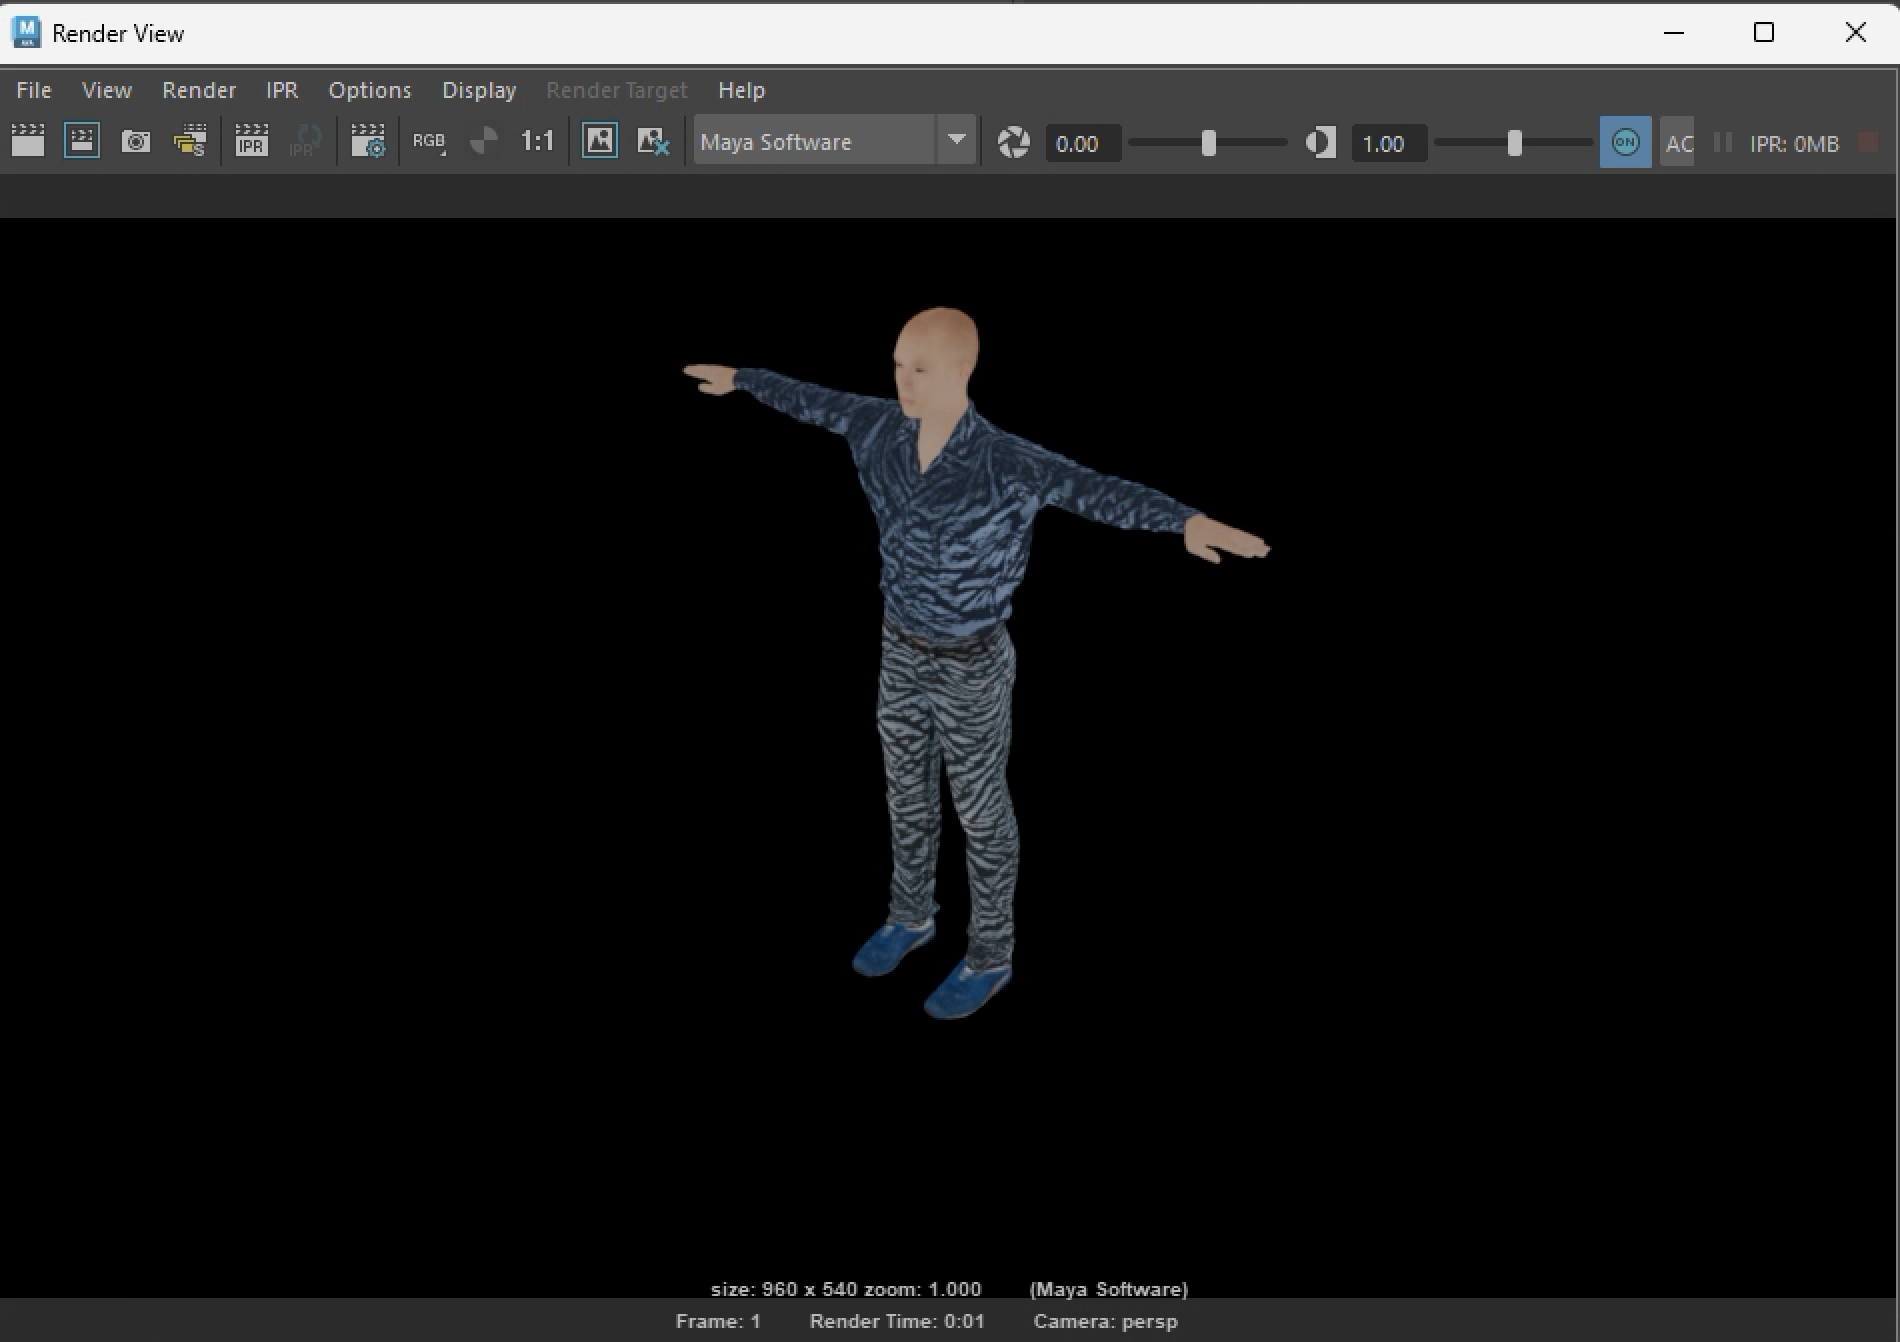Click the Redo Previous Render clapperboard icon
1900x1342 pixels.
[28, 142]
